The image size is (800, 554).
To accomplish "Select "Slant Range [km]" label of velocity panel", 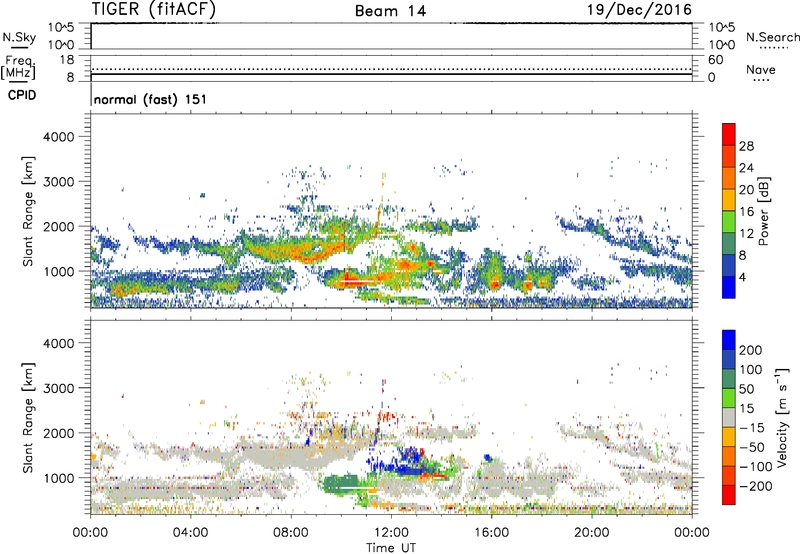I will click(28, 418).
